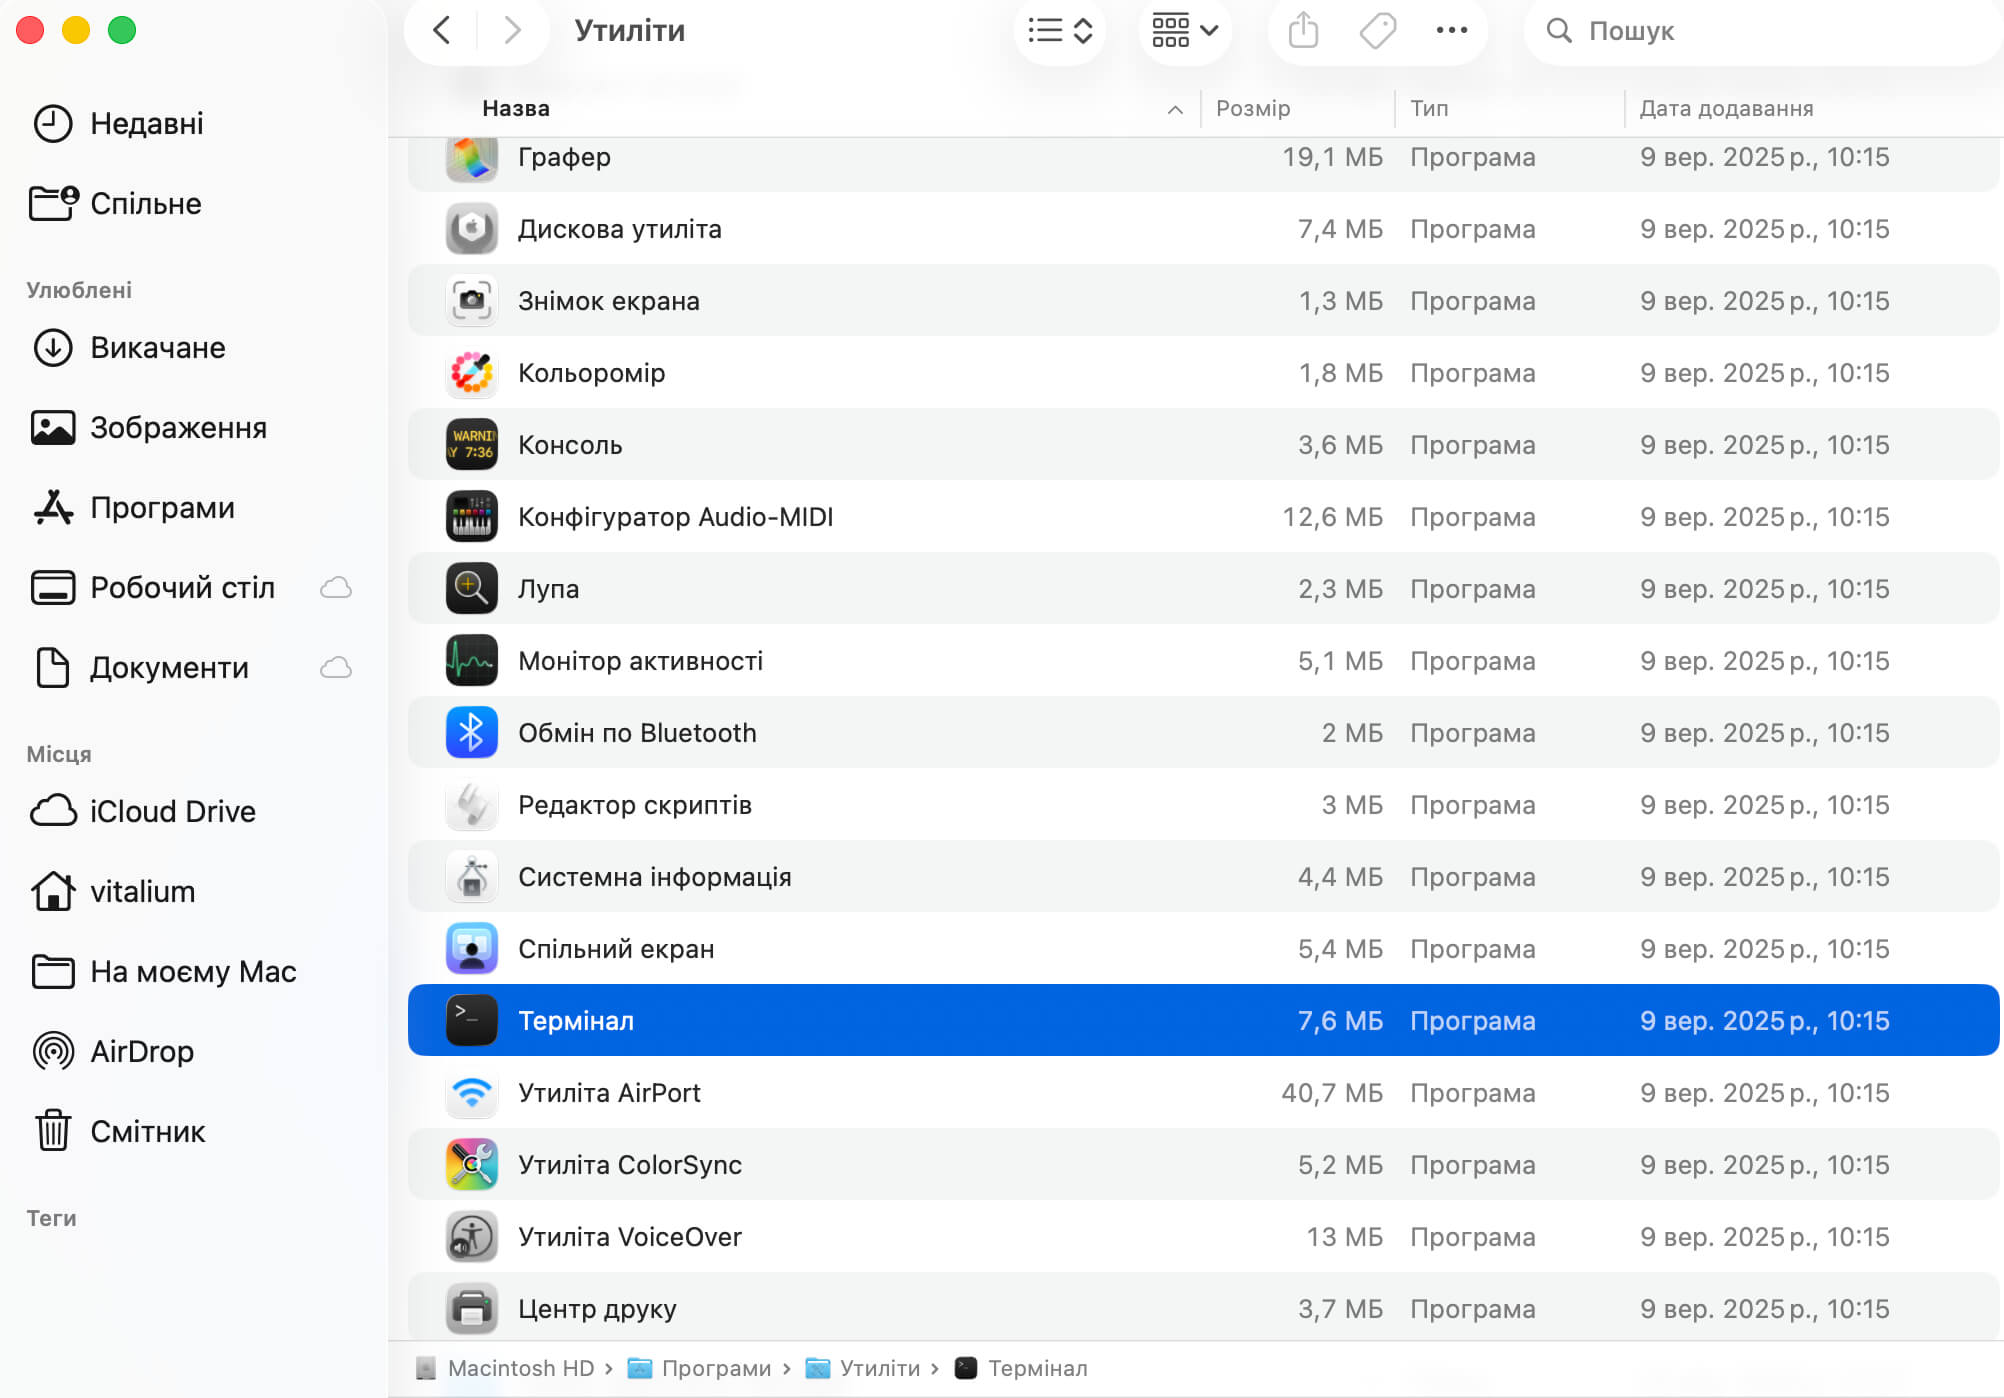Click the Термінал app icon

pyautogui.click(x=472, y=1021)
